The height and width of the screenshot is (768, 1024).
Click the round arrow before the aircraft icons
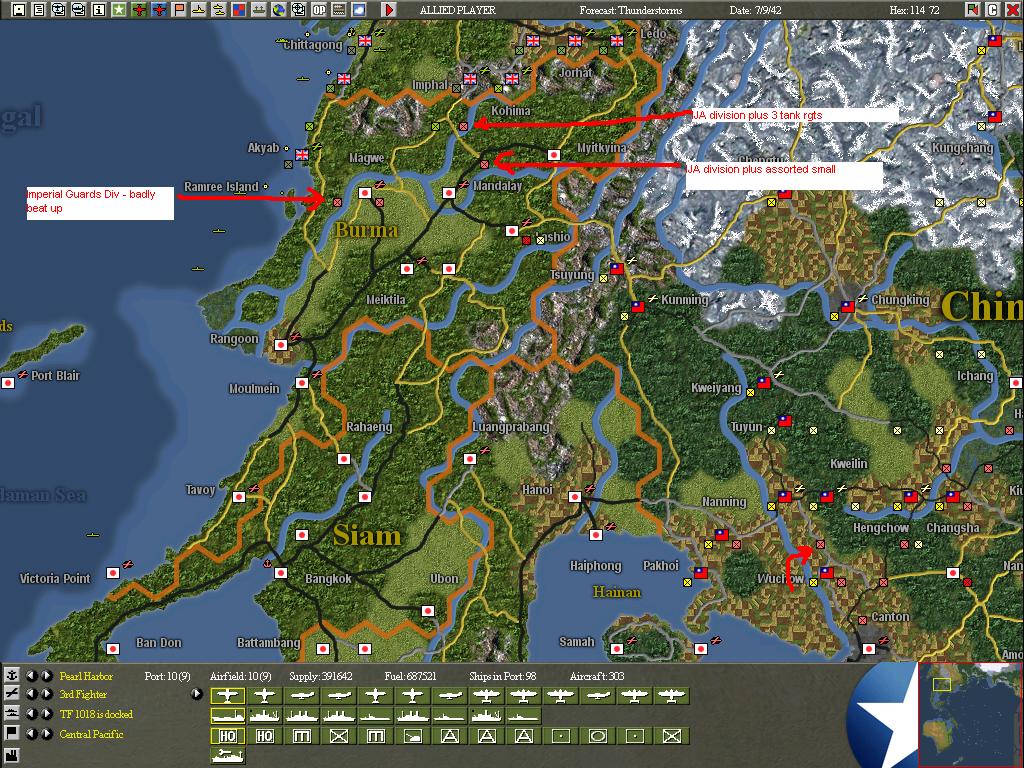[x=196, y=694]
